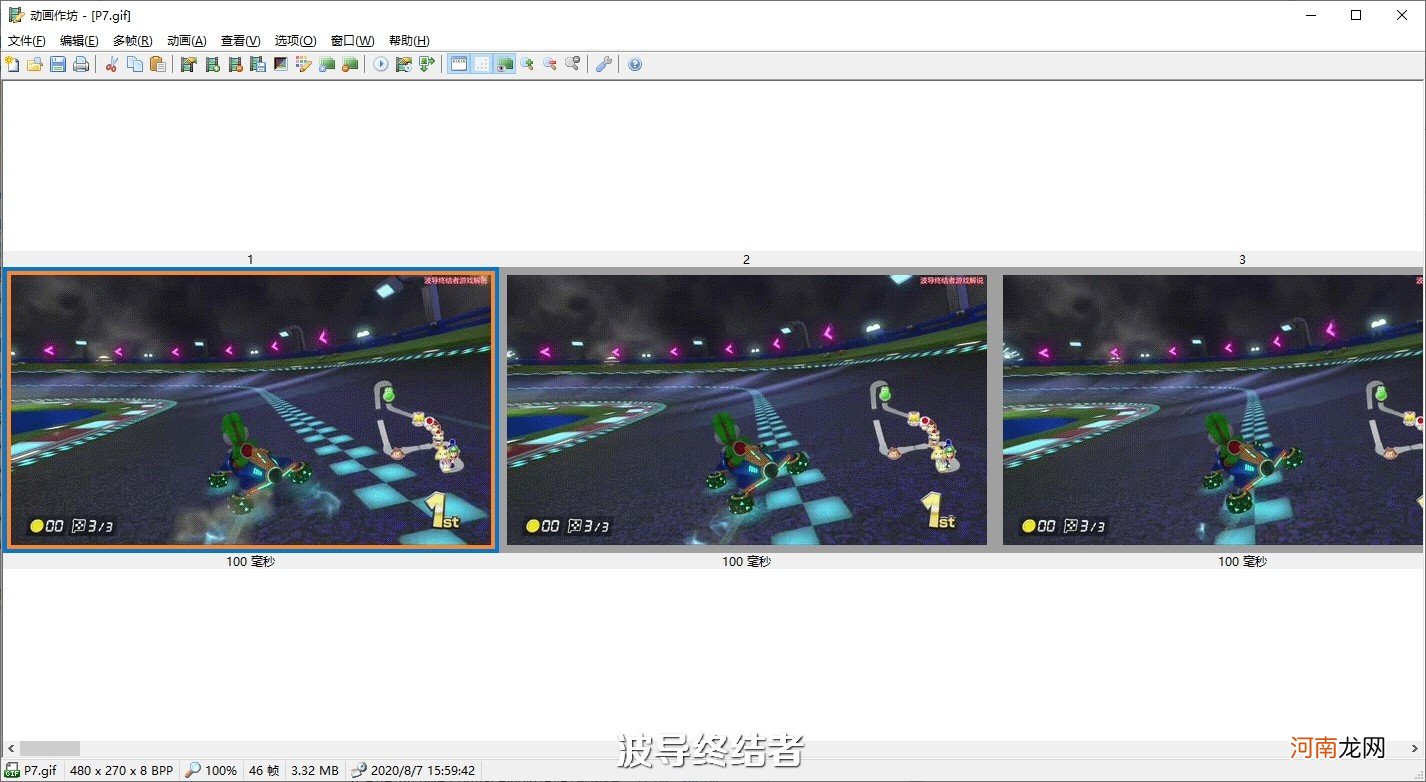The image size is (1426, 782).
Task: Open the 选项(O) menu
Action: [296, 41]
